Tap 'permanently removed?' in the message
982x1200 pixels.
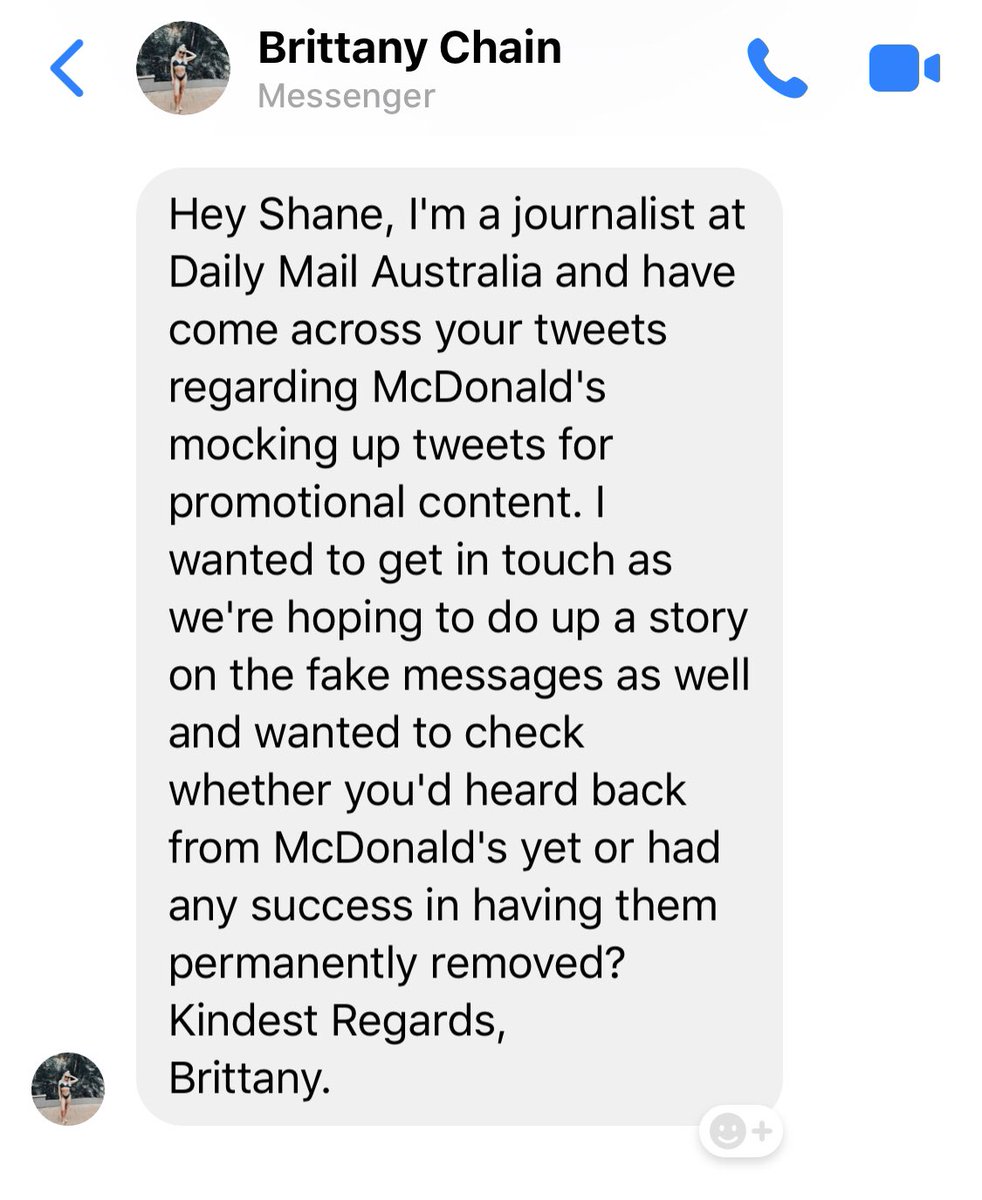pyautogui.click(x=397, y=964)
